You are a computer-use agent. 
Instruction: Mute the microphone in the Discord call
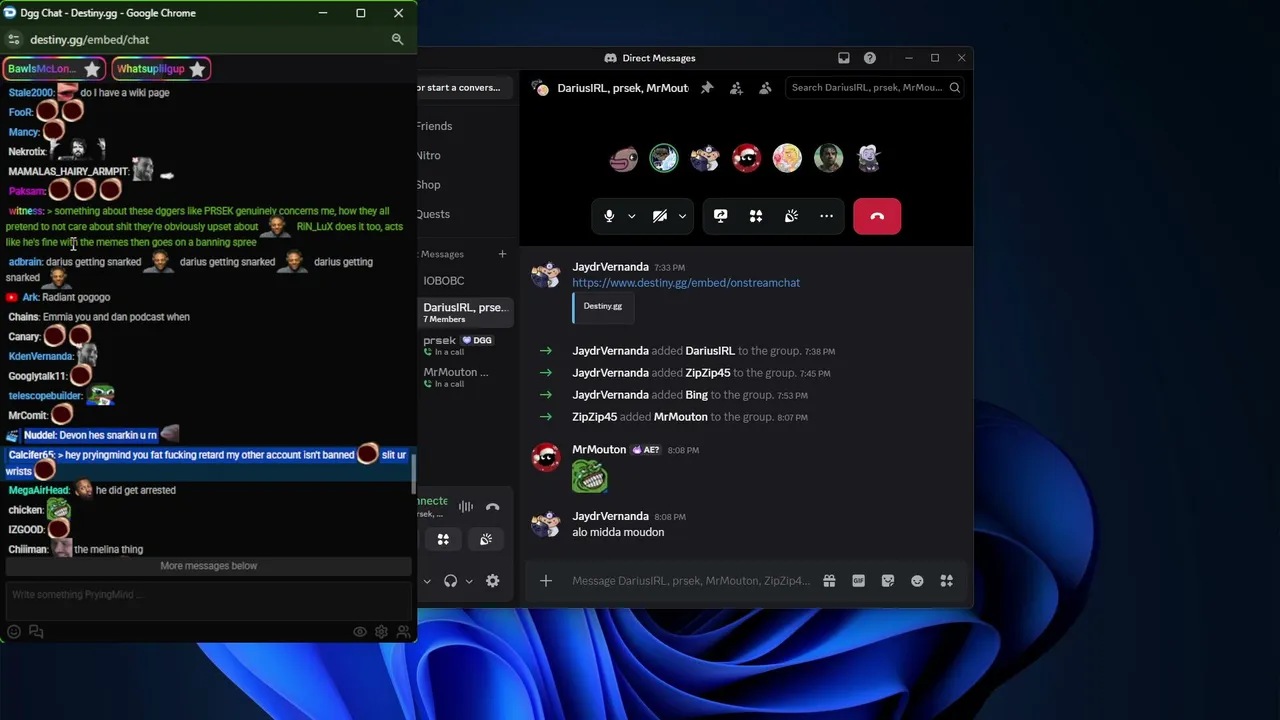[608, 216]
